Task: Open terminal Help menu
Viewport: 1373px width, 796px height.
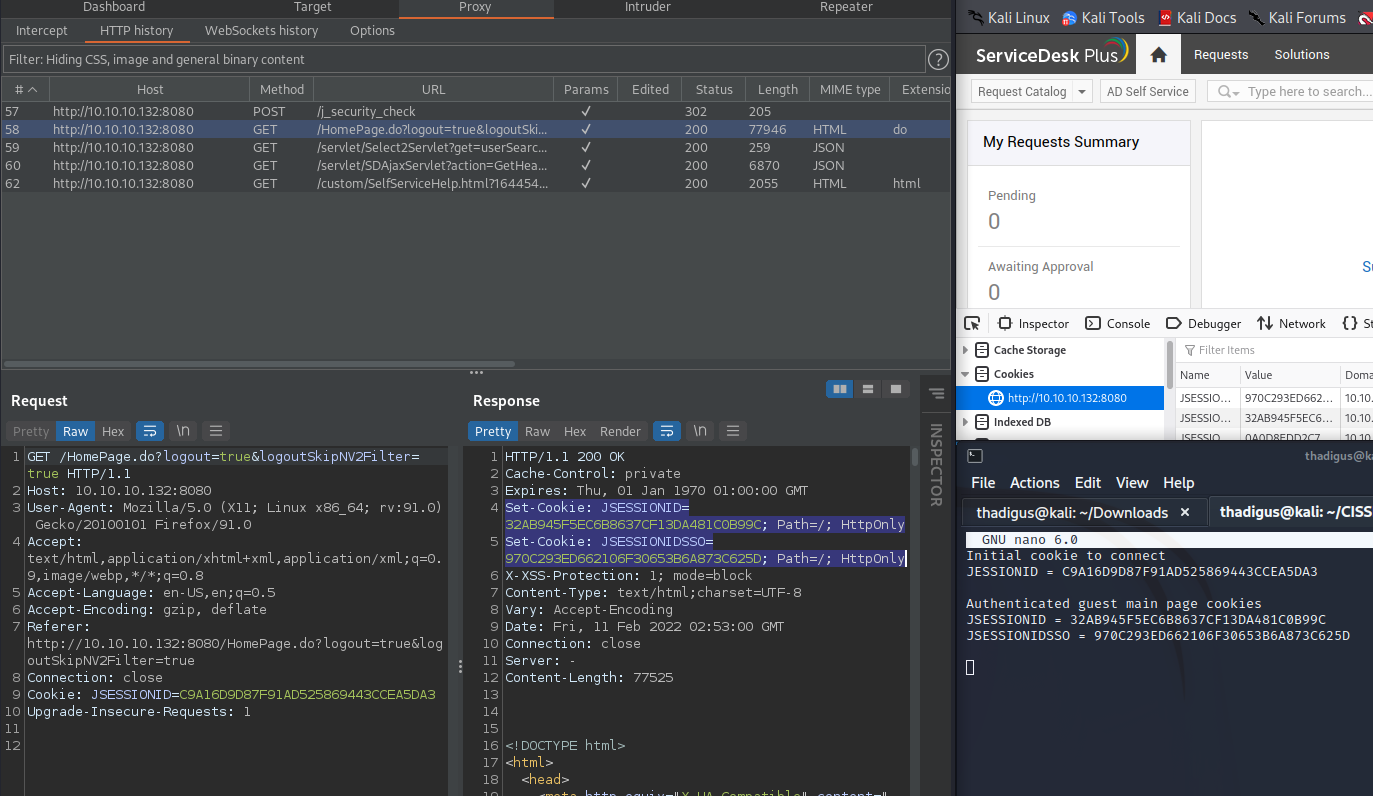Action: [1178, 482]
